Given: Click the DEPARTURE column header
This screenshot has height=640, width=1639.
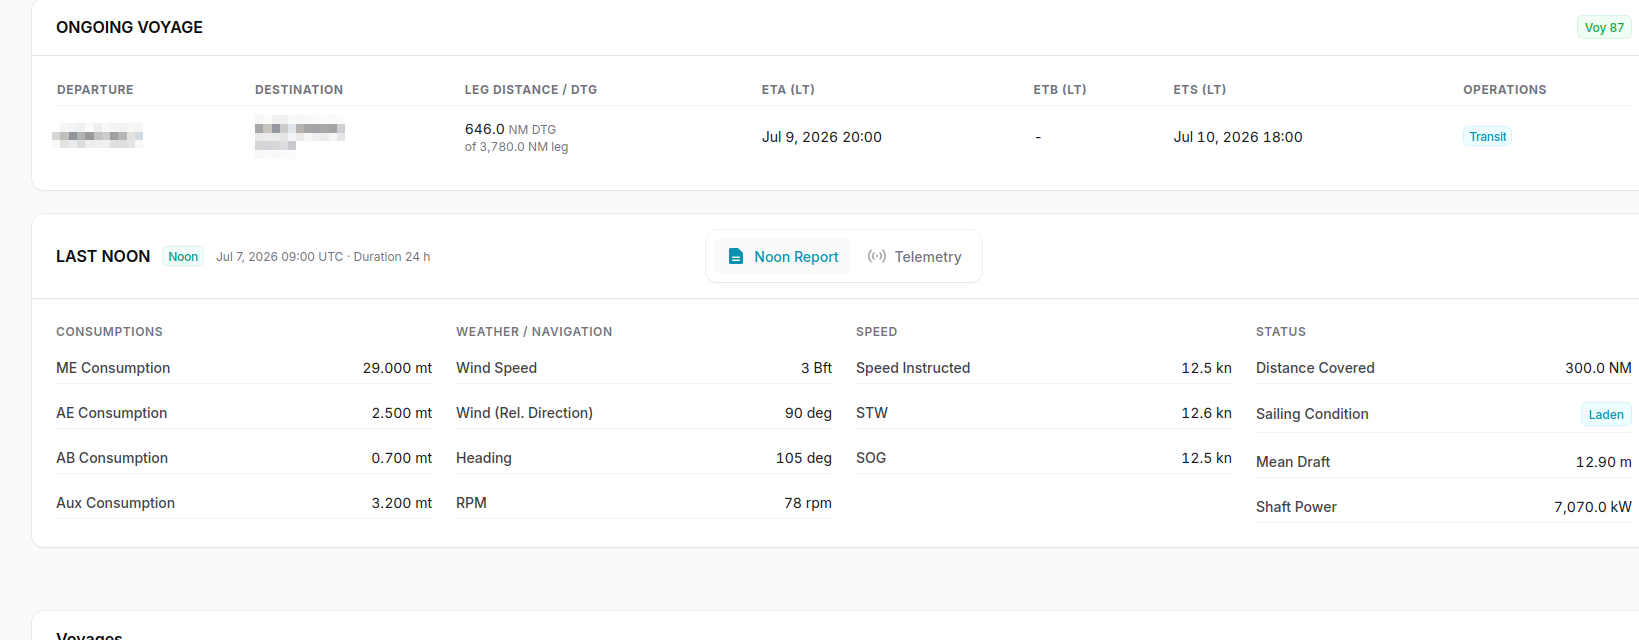Looking at the screenshot, I should [x=95, y=90].
